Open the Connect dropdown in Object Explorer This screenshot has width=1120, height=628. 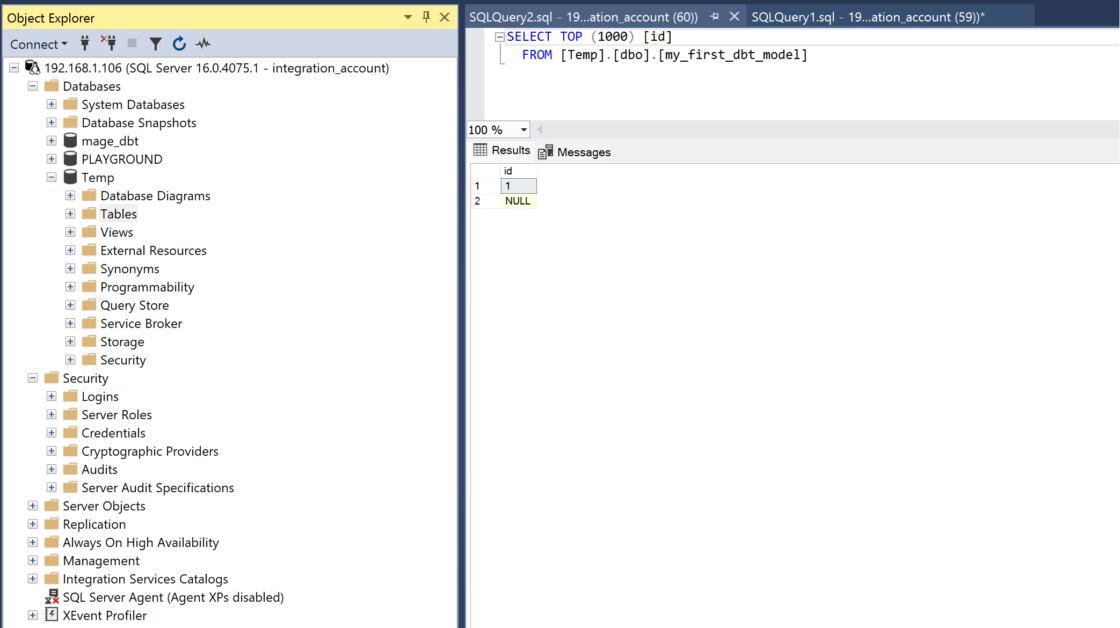click(39, 44)
